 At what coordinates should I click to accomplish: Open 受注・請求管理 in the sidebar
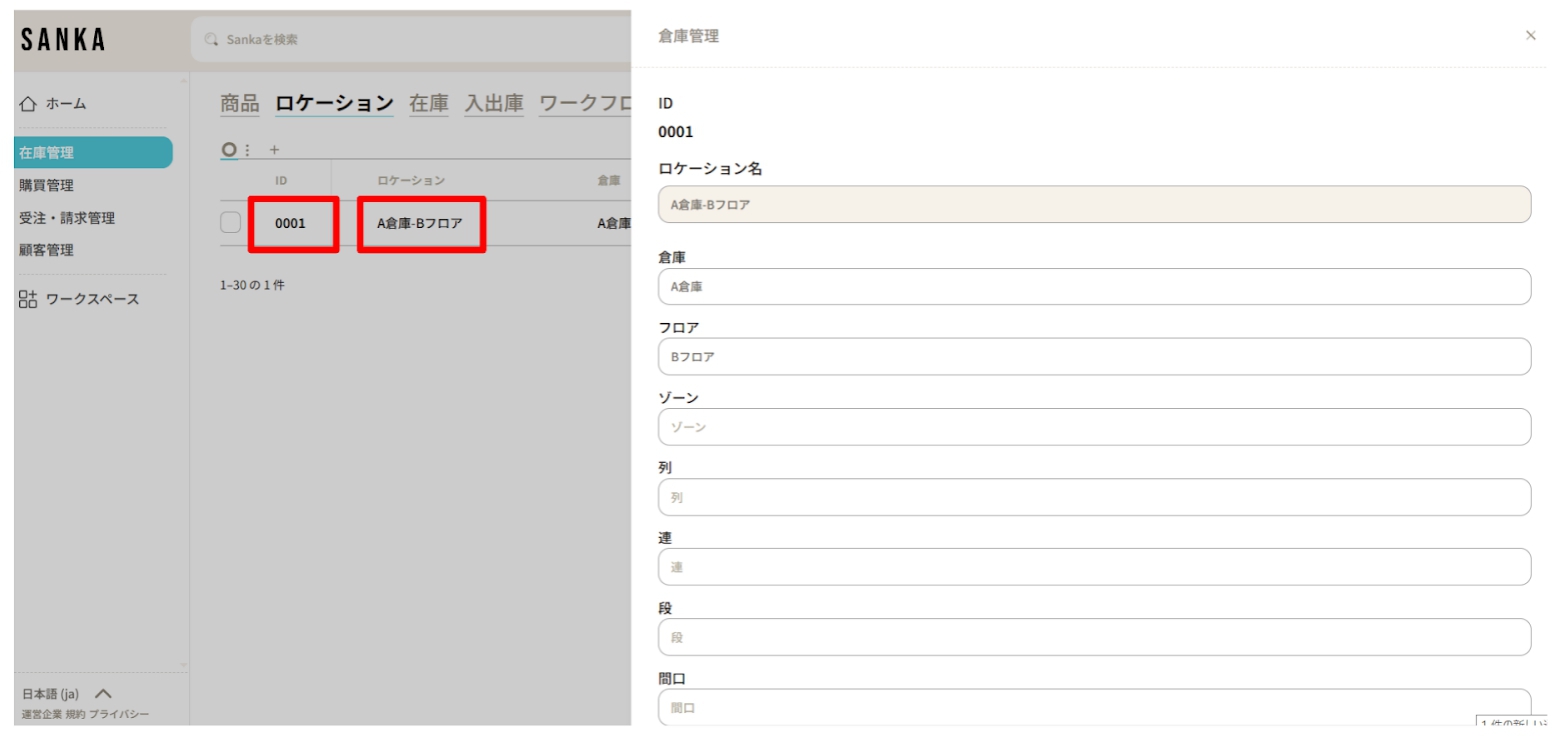(67, 218)
